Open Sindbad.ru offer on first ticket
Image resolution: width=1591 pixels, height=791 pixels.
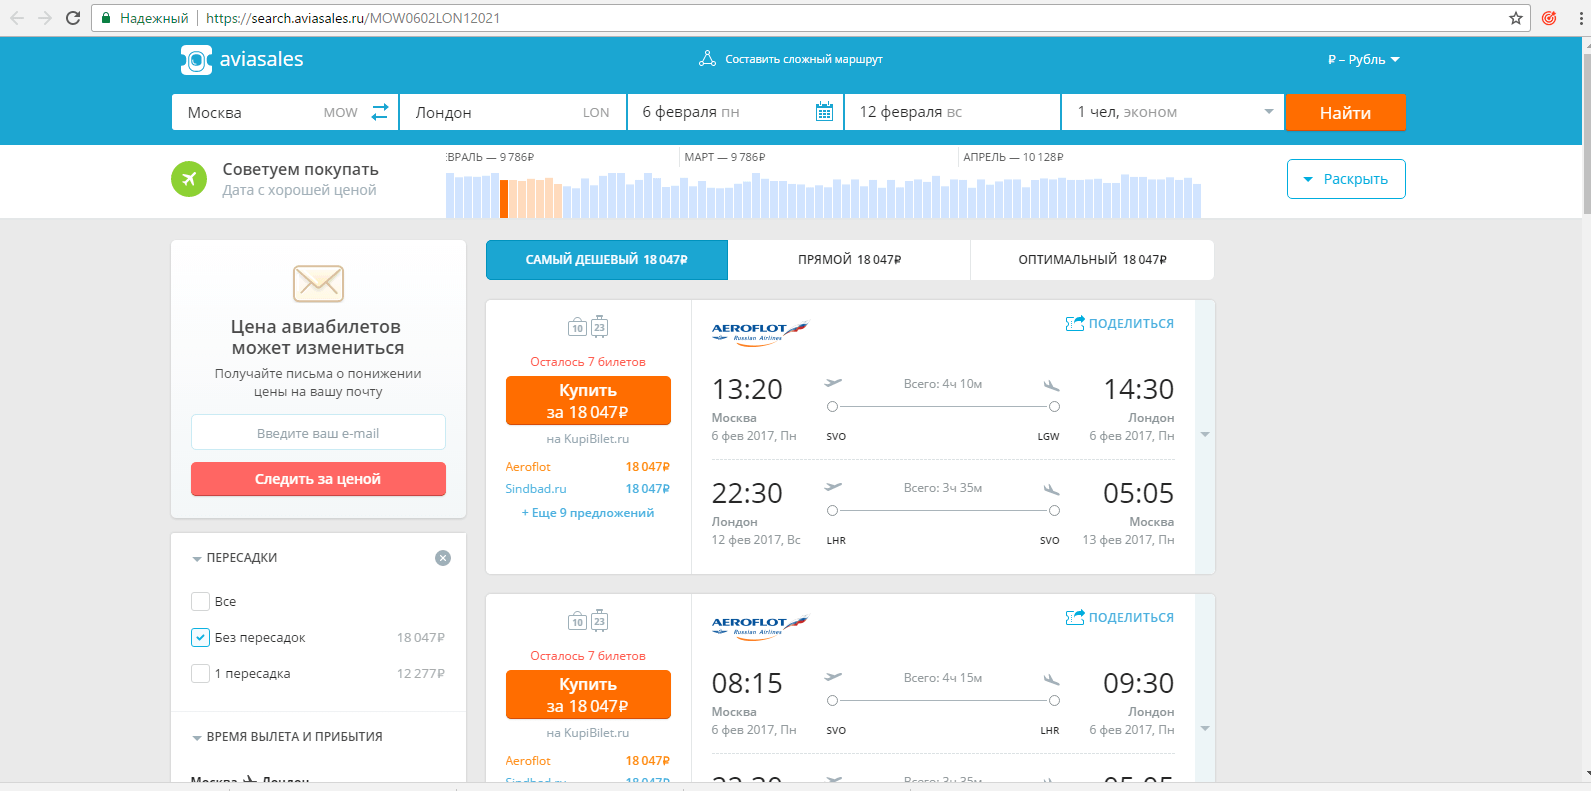pyautogui.click(x=588, y=489)
